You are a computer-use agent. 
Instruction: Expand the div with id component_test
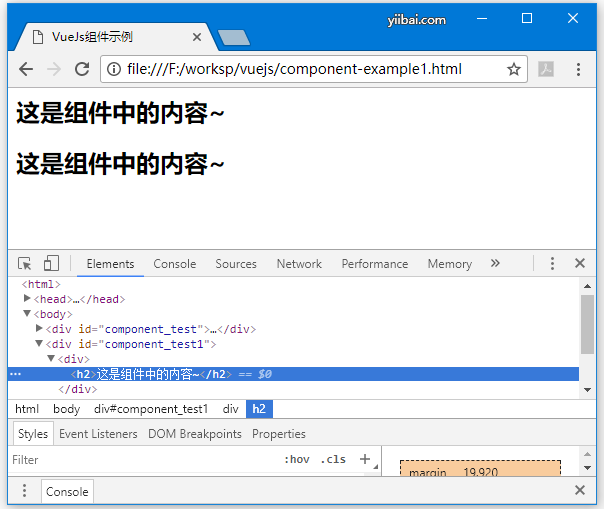[x=40, y=329]
